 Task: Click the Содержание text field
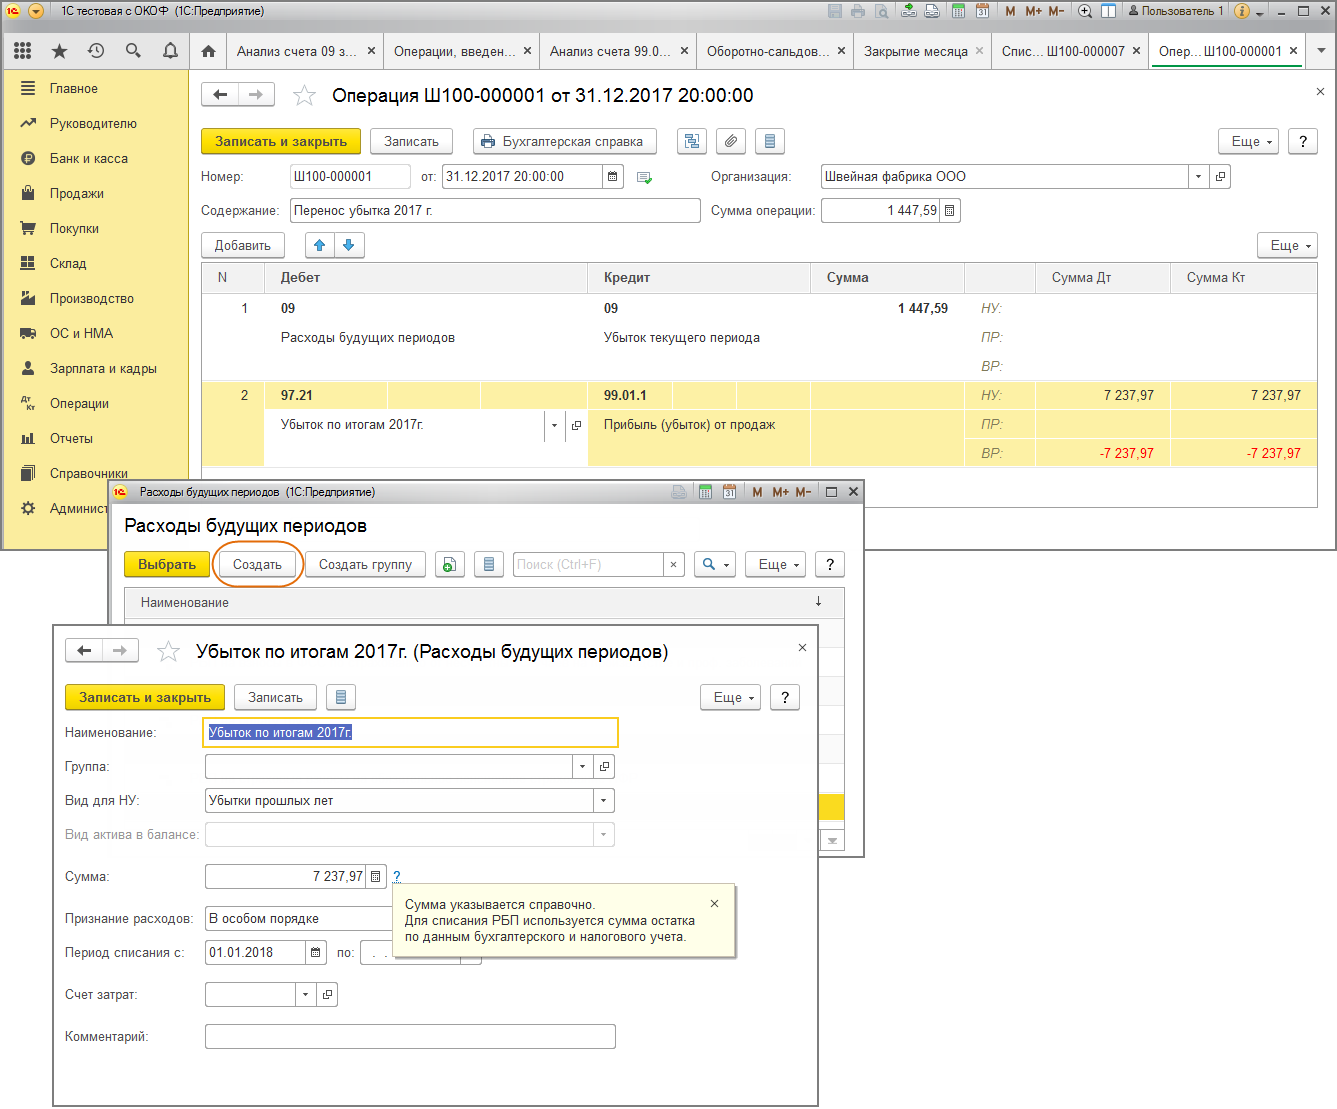(x=495, y=211)
